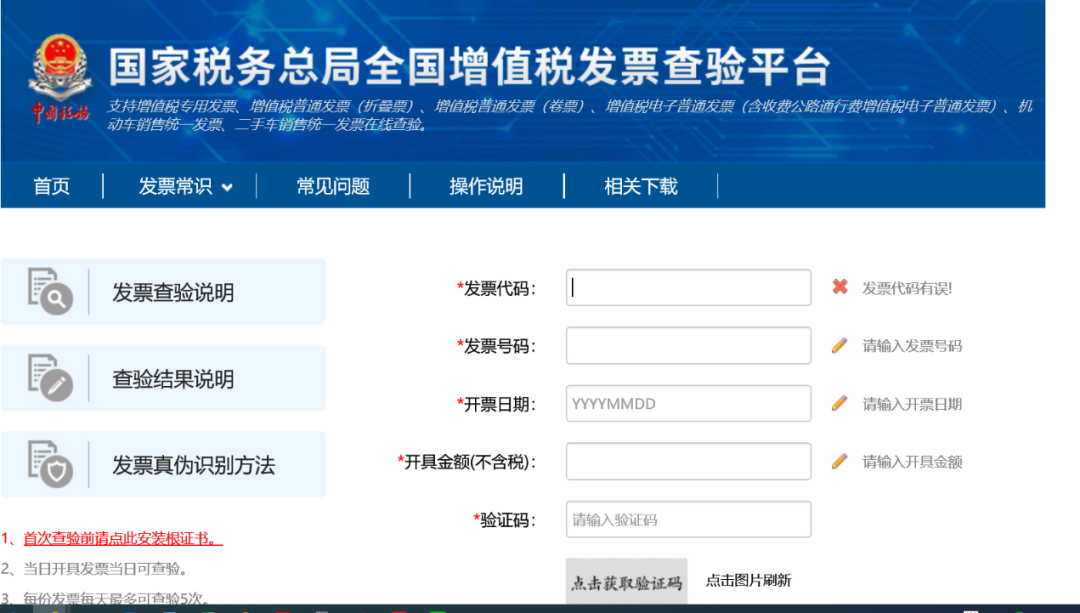The width and height of the screenshot is (1080, 613).
Task: Focus the 验证码 input field
Action: click(x=689, y=519)
